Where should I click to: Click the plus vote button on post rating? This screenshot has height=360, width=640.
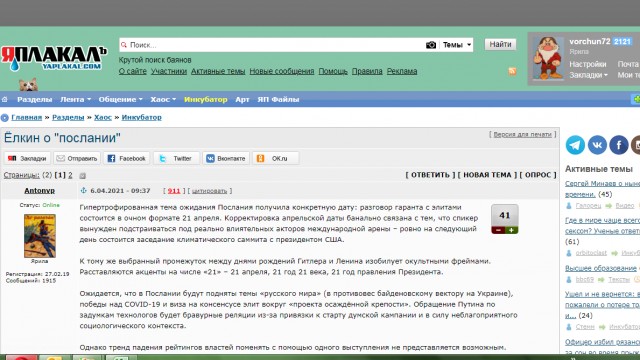coord(511,230)
